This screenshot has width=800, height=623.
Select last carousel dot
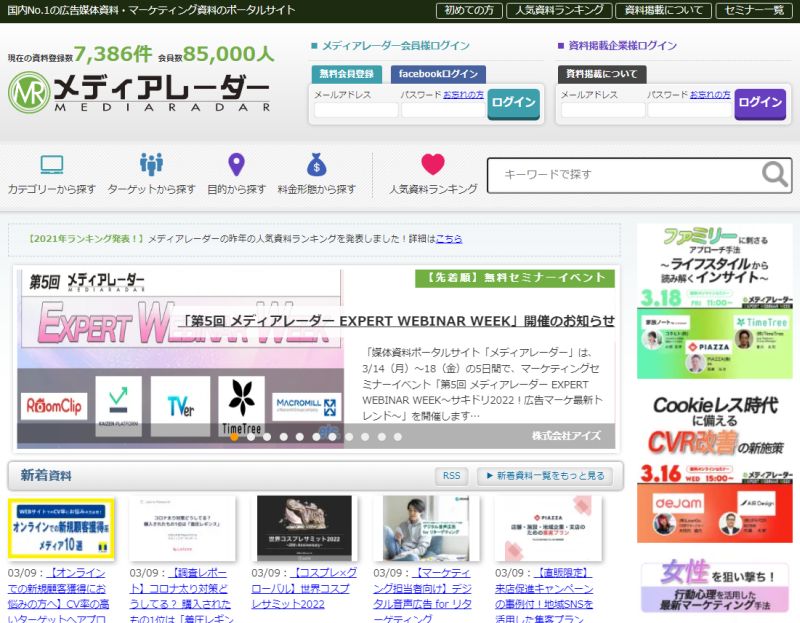click(397, 437)
